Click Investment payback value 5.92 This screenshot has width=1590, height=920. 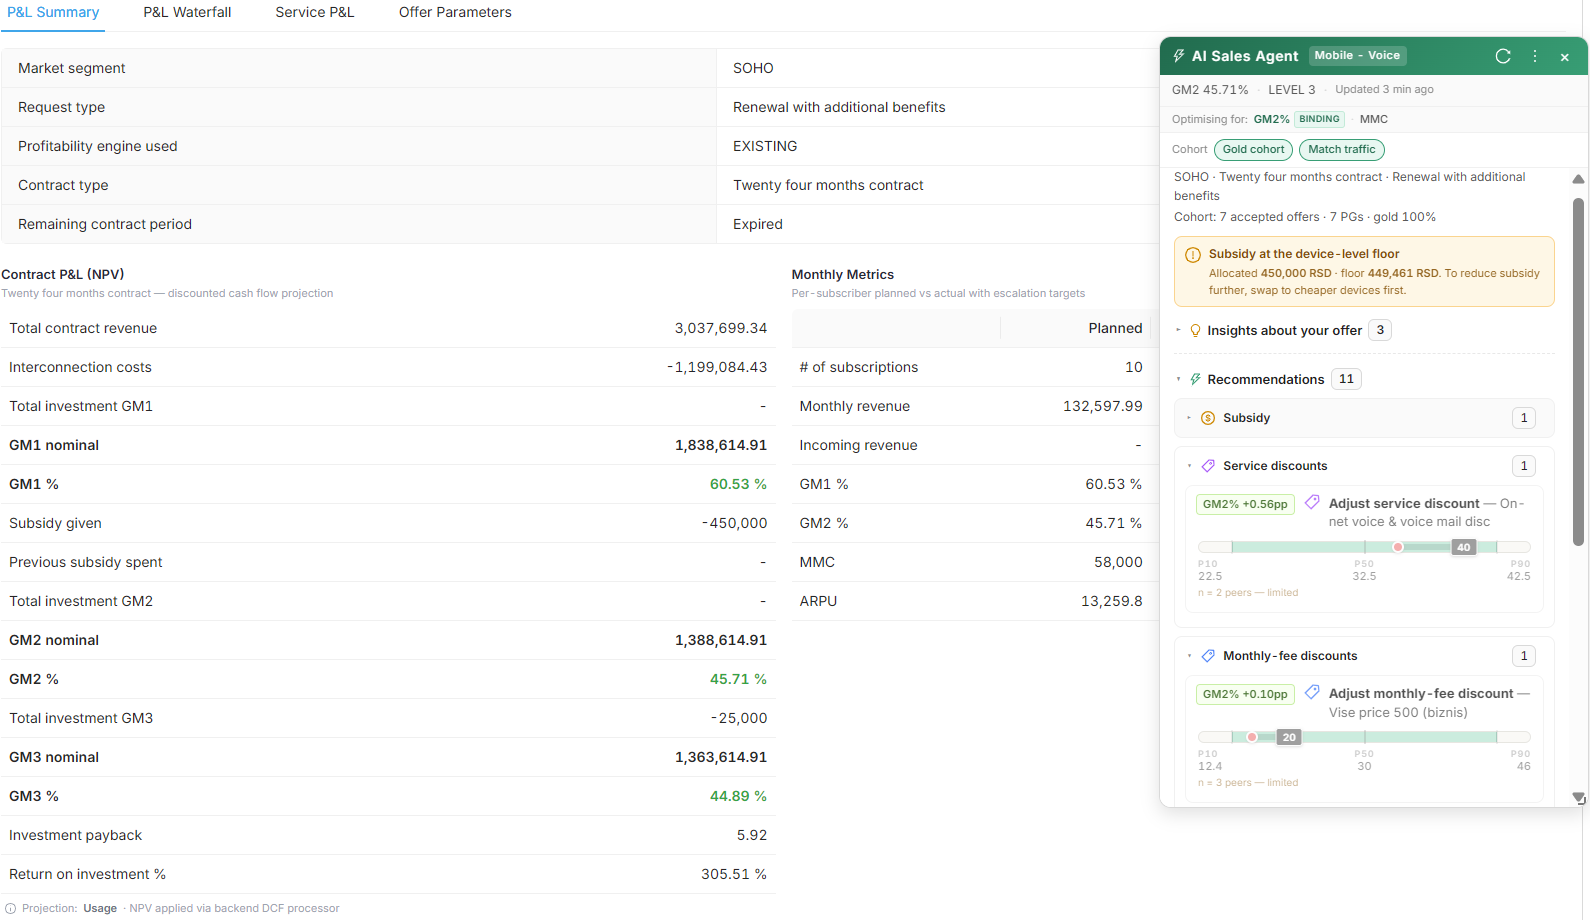(x=752, y=835)
